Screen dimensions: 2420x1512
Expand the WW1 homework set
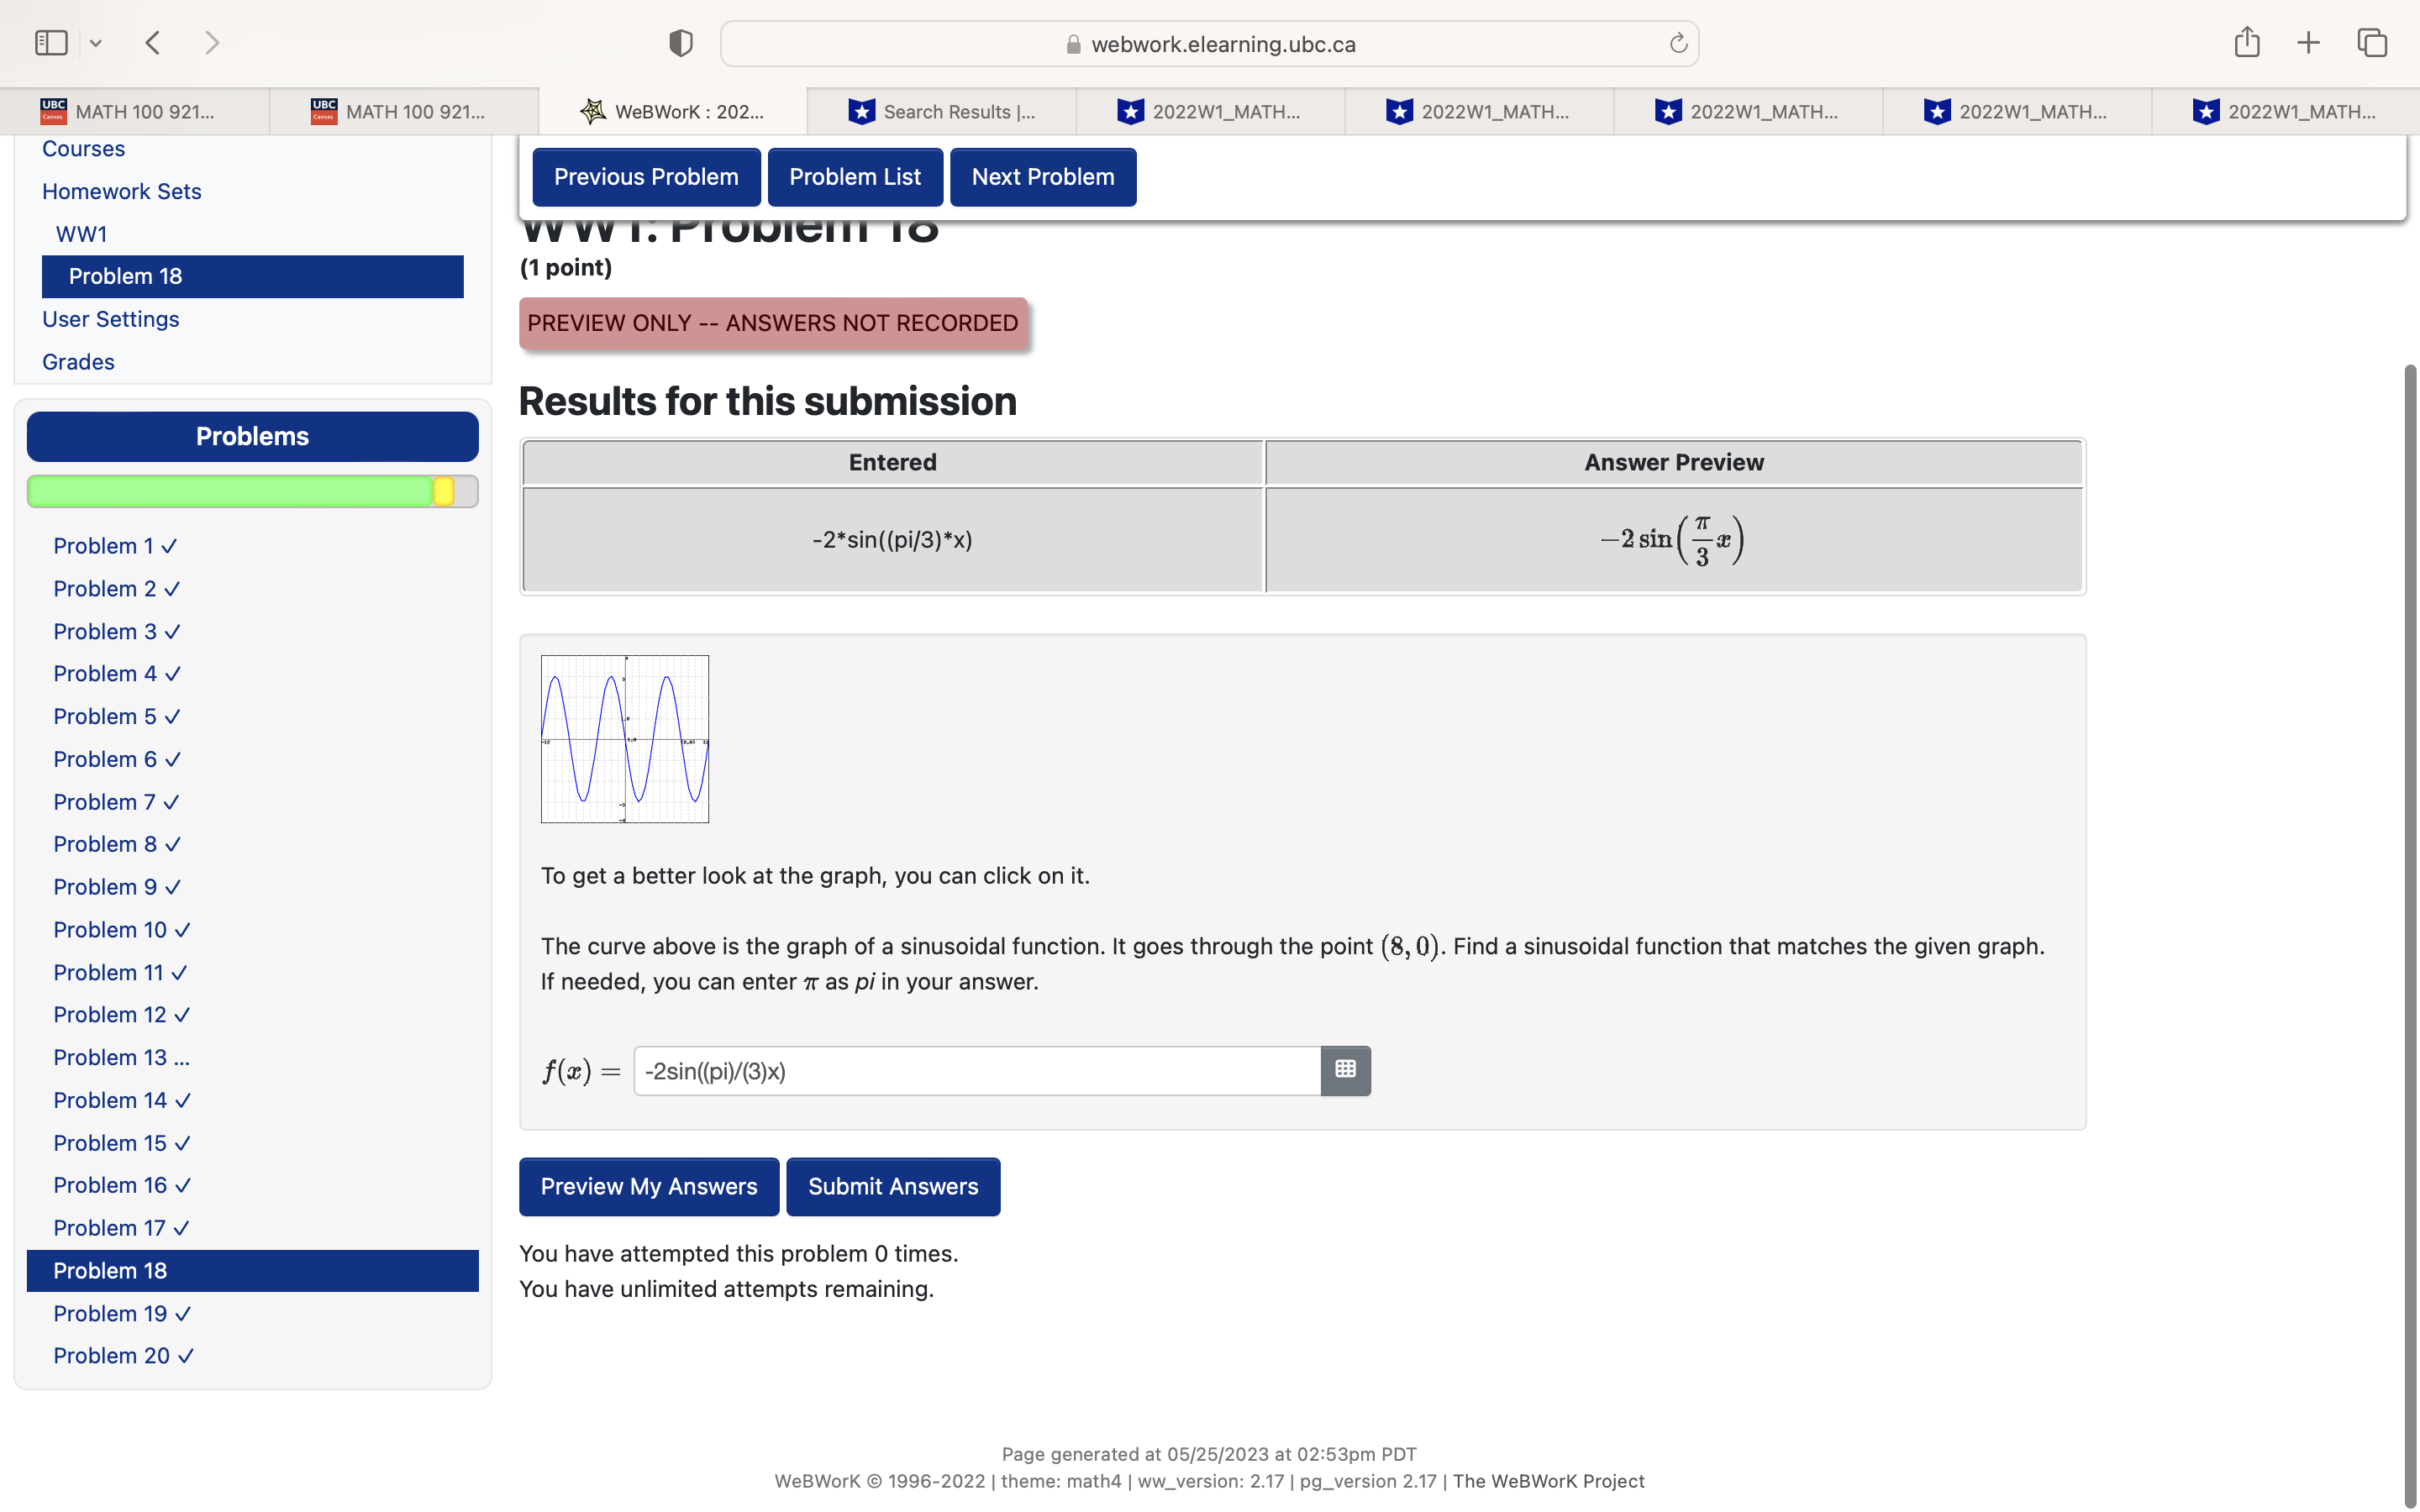(x=82, y=233)
